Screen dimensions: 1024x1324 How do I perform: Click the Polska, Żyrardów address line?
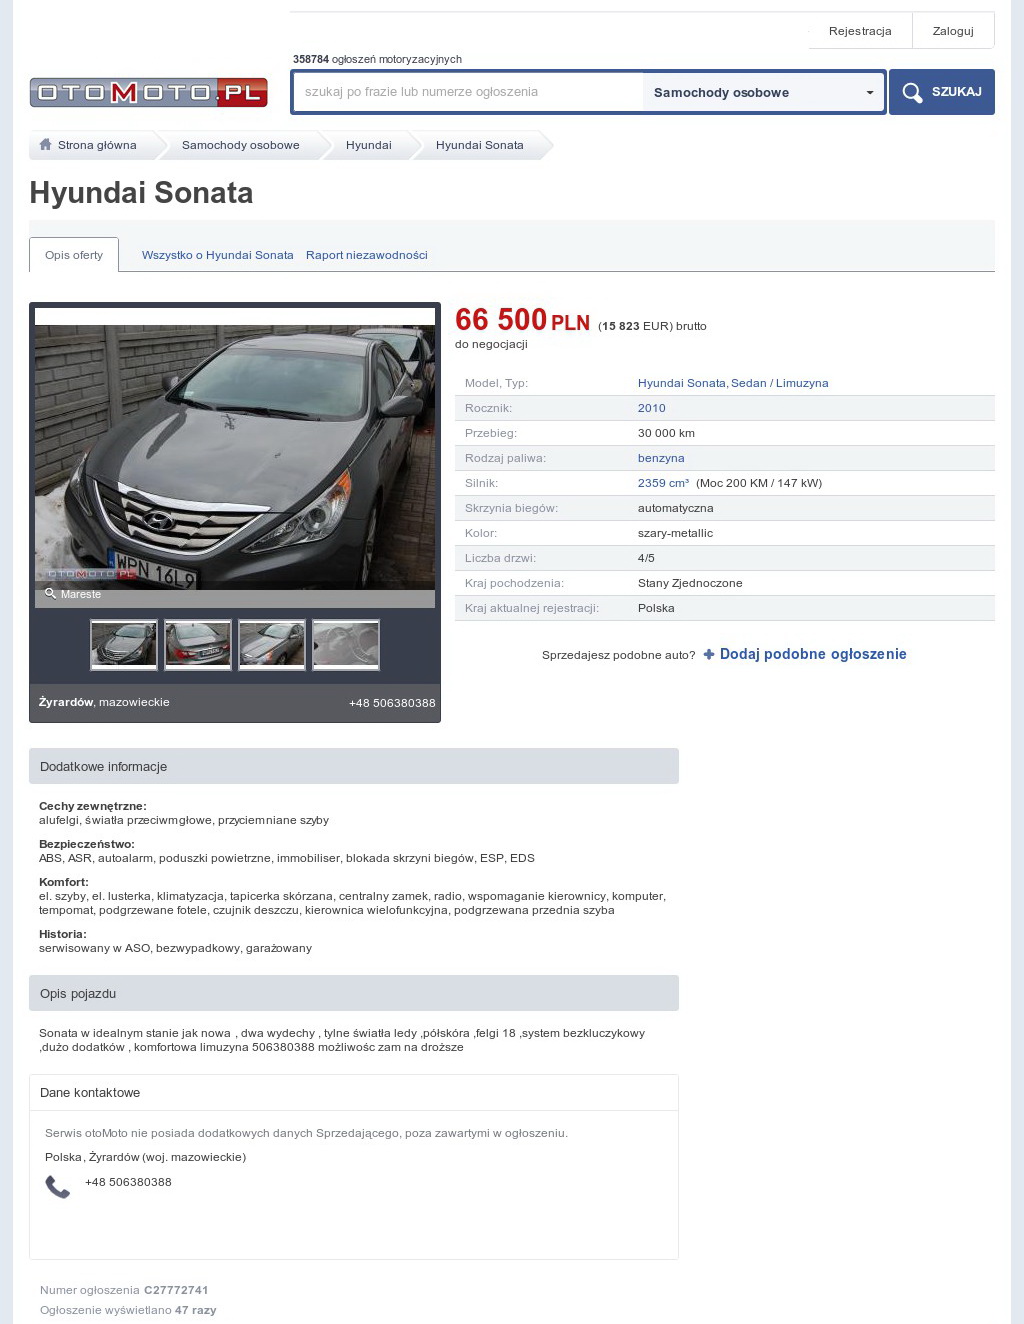coord(145,1157)
